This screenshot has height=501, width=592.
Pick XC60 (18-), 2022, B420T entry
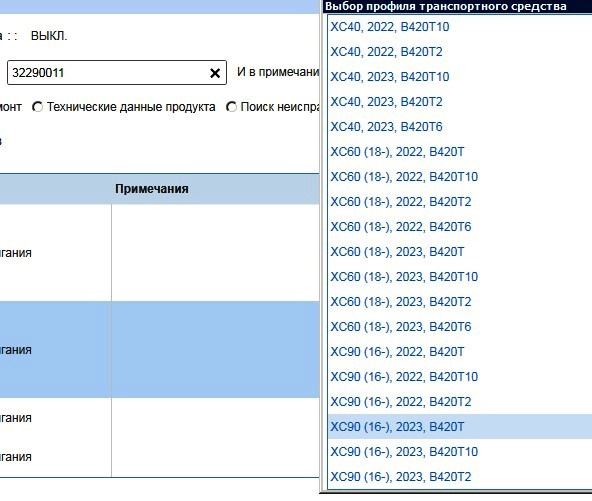coord(460,152)
